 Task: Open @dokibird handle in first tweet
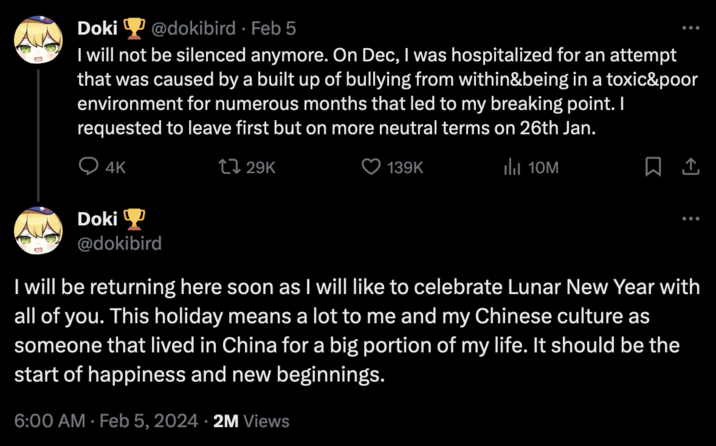click(196, 29)
